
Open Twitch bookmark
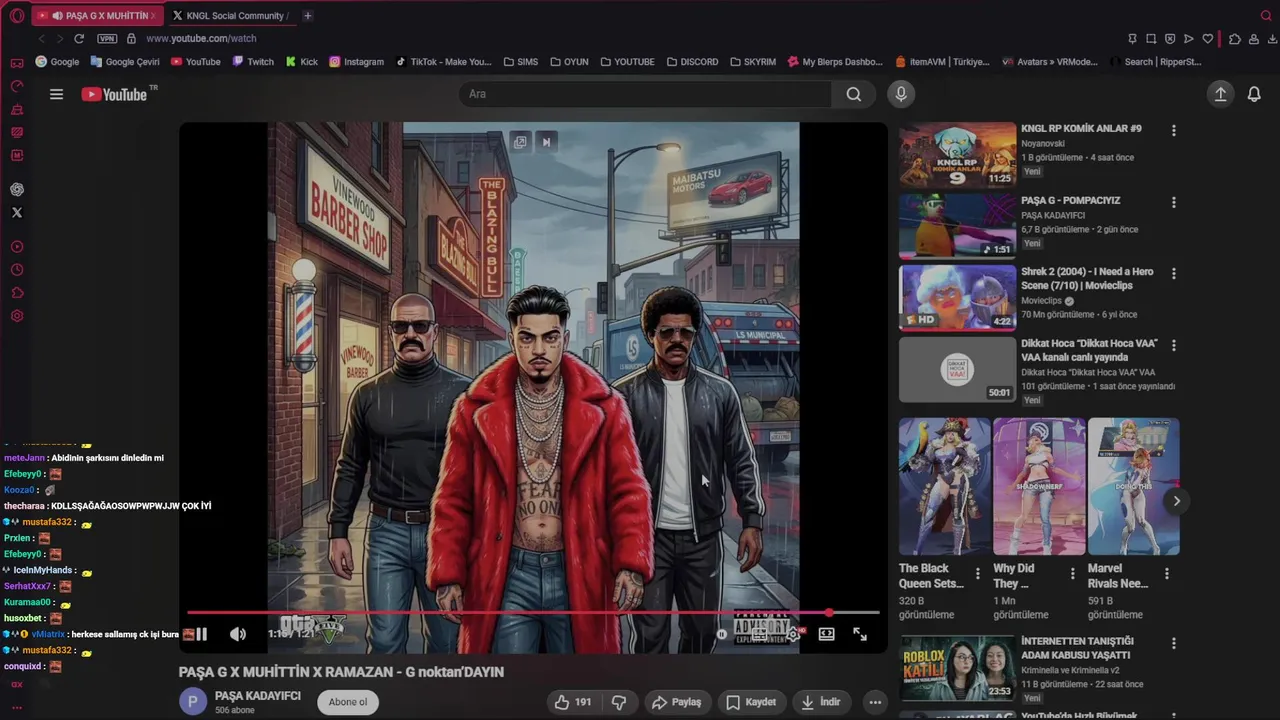pyautogui.click(x=253, y=61)
